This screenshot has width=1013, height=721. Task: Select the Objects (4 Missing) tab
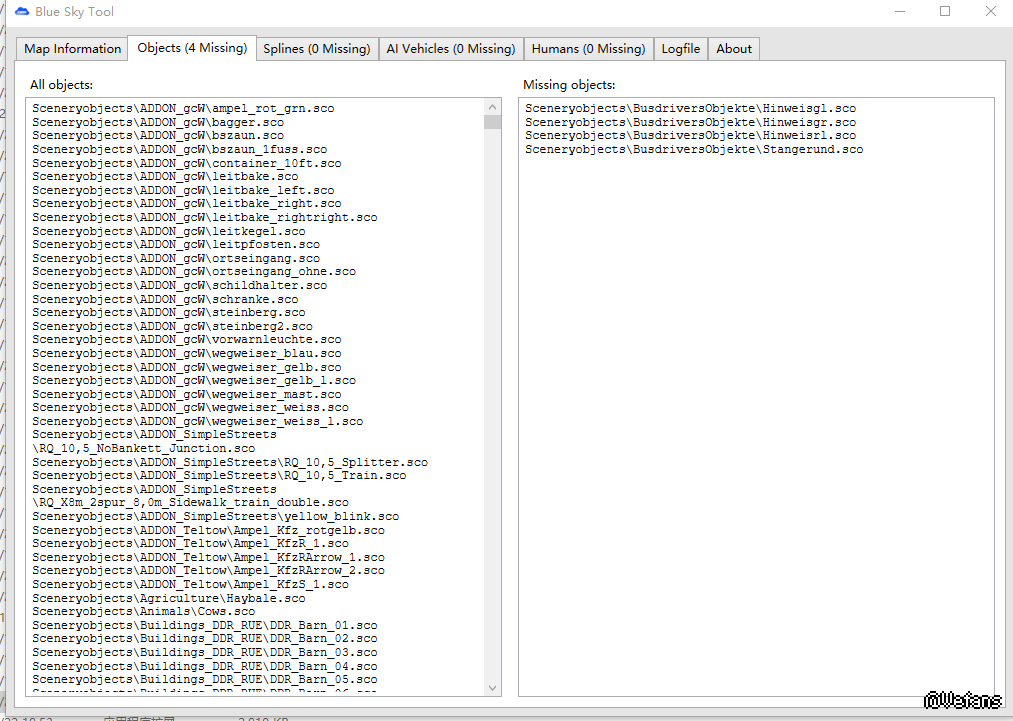[191, 48]
